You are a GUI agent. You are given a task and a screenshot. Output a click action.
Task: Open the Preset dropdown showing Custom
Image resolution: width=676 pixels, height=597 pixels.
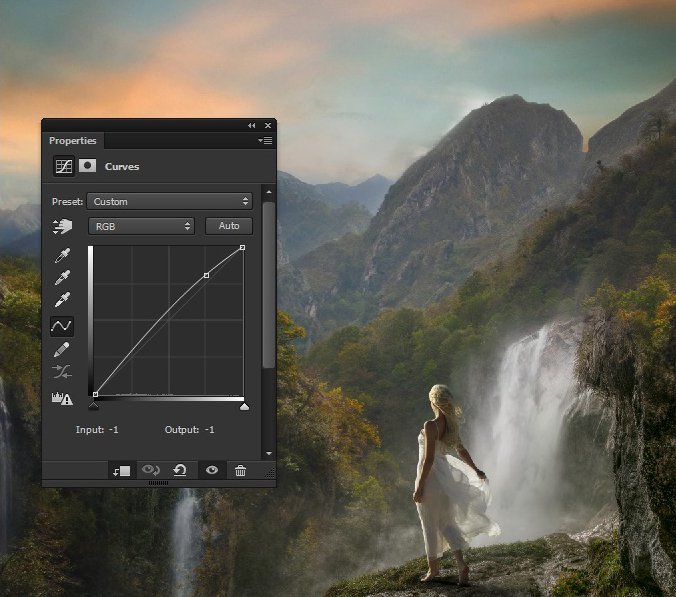169,201
